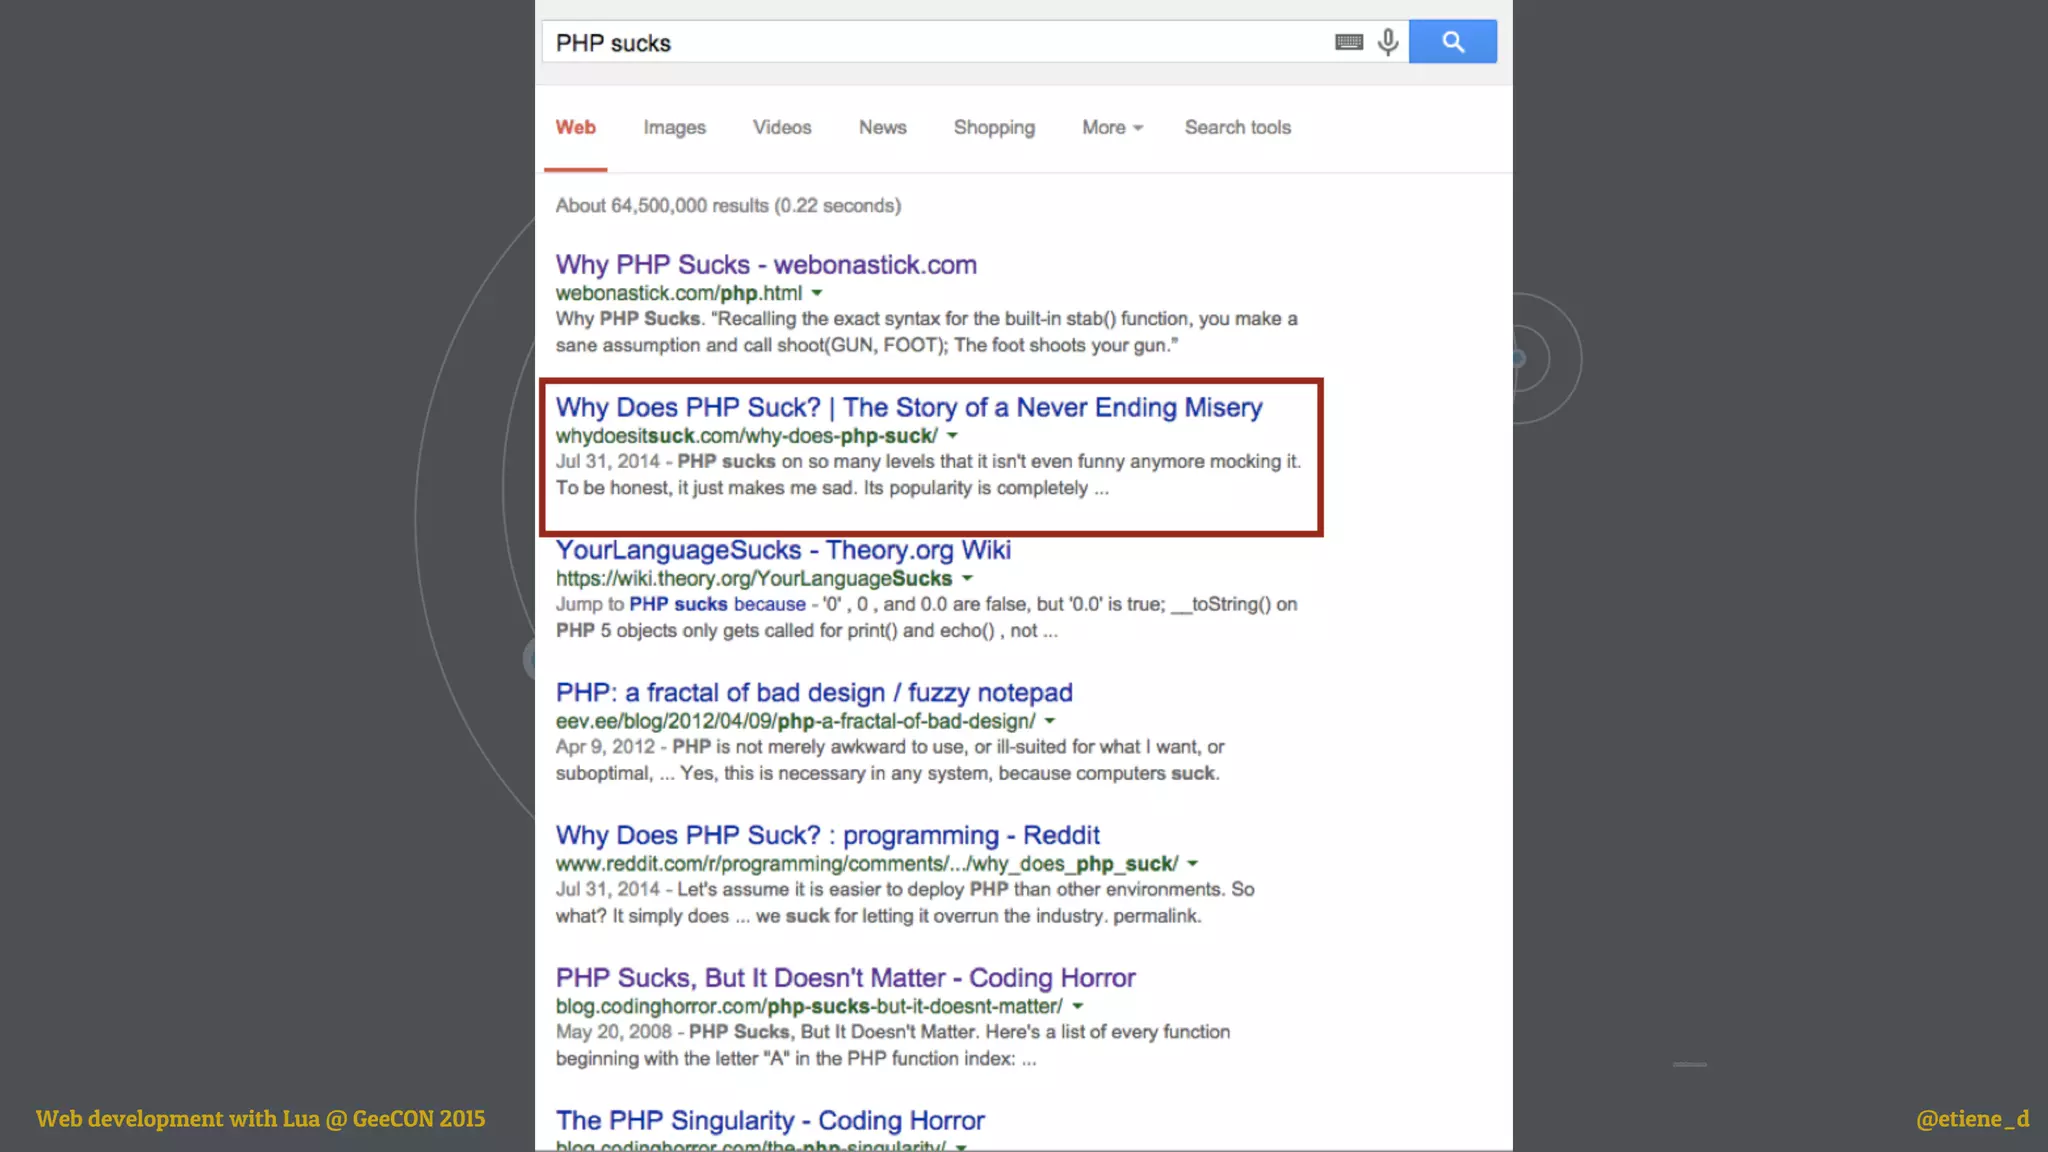Open the More search options menu
Image resolution: width=2048 pixels, height=1152 pixels.
pos(1111,127)
